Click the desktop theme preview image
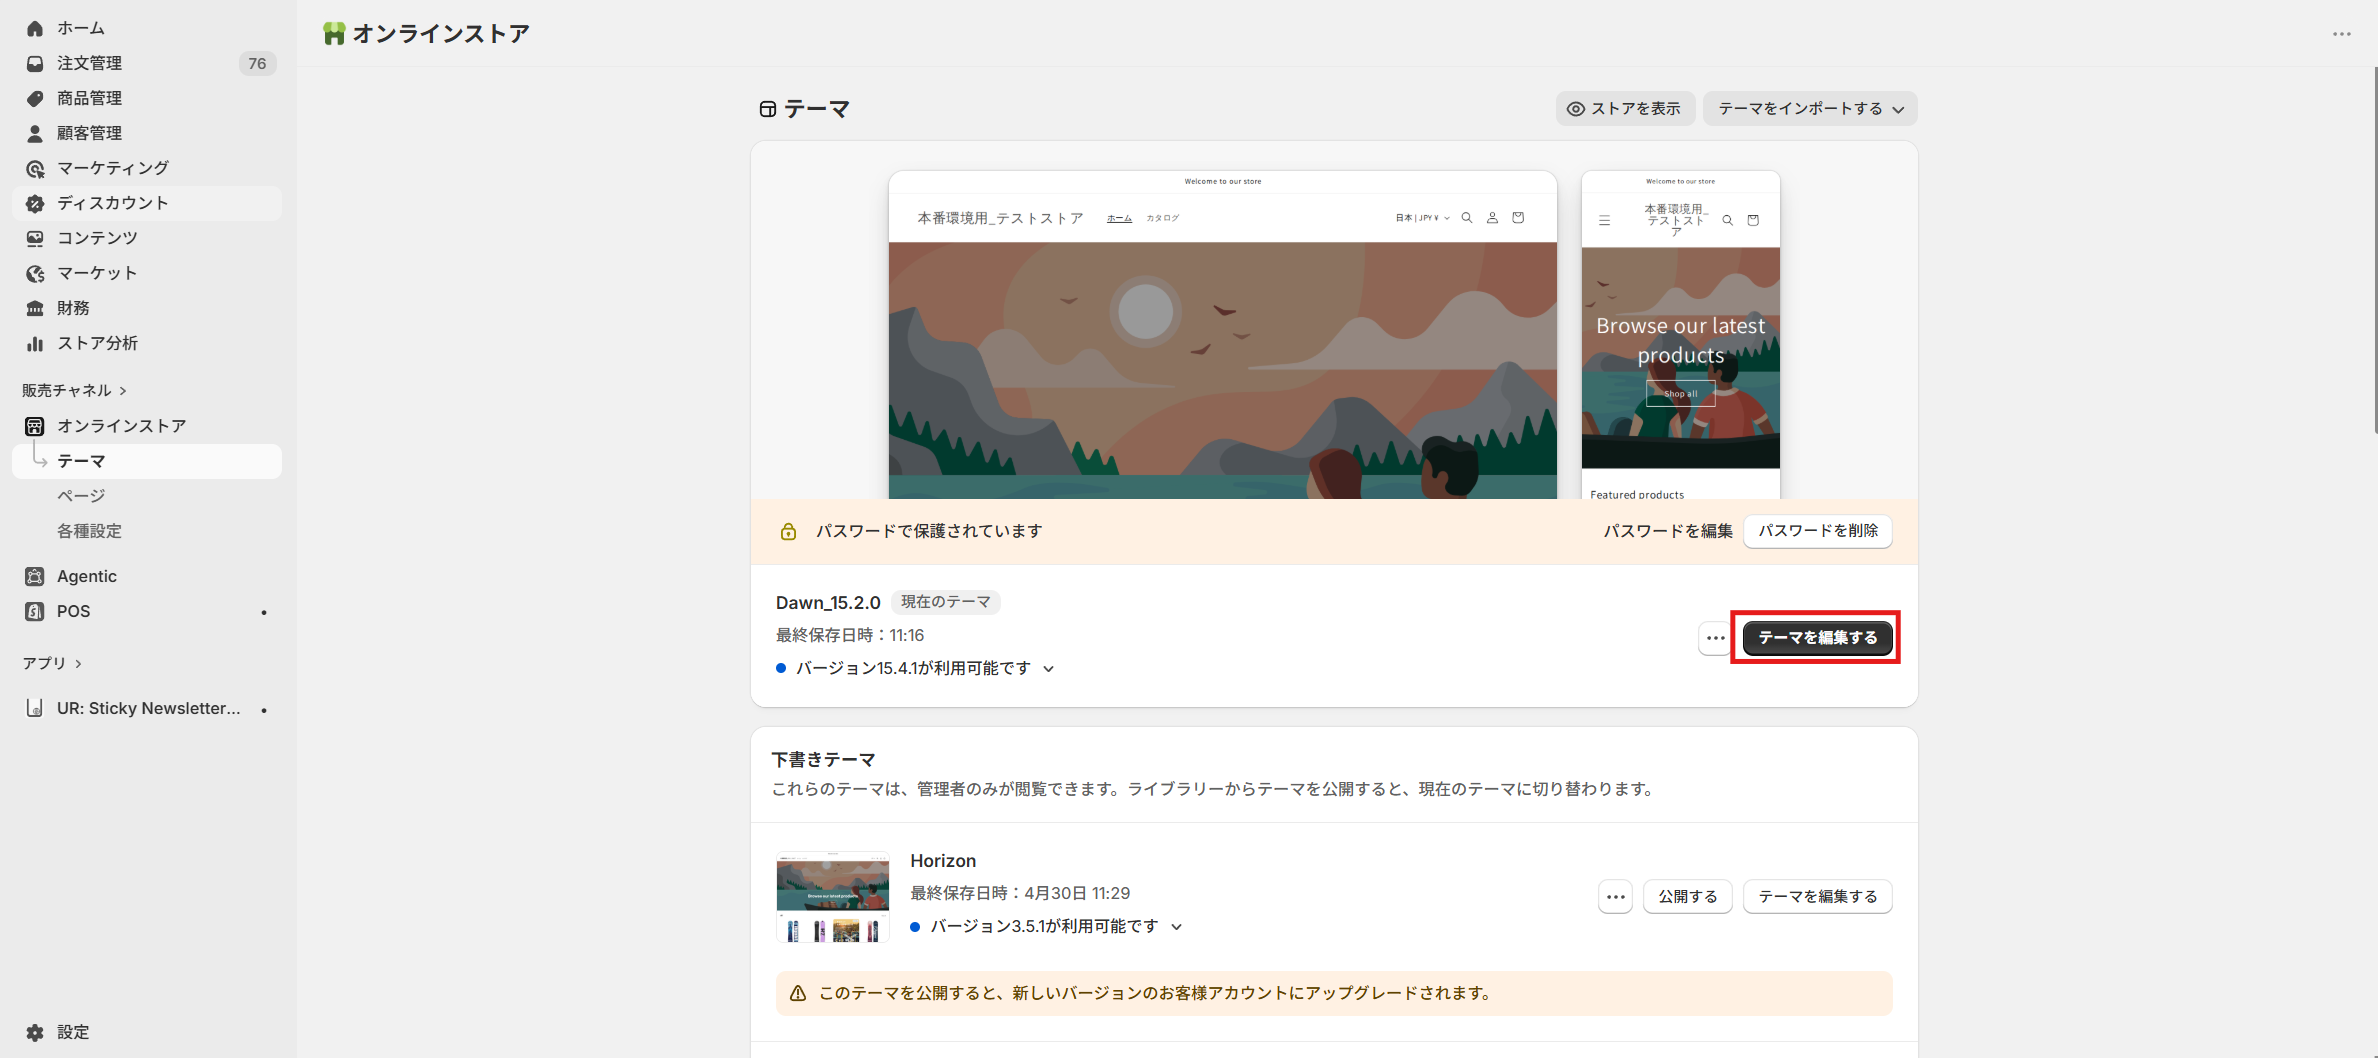This screenshot has height=1058, width=2378. (x=1223, y=335)
